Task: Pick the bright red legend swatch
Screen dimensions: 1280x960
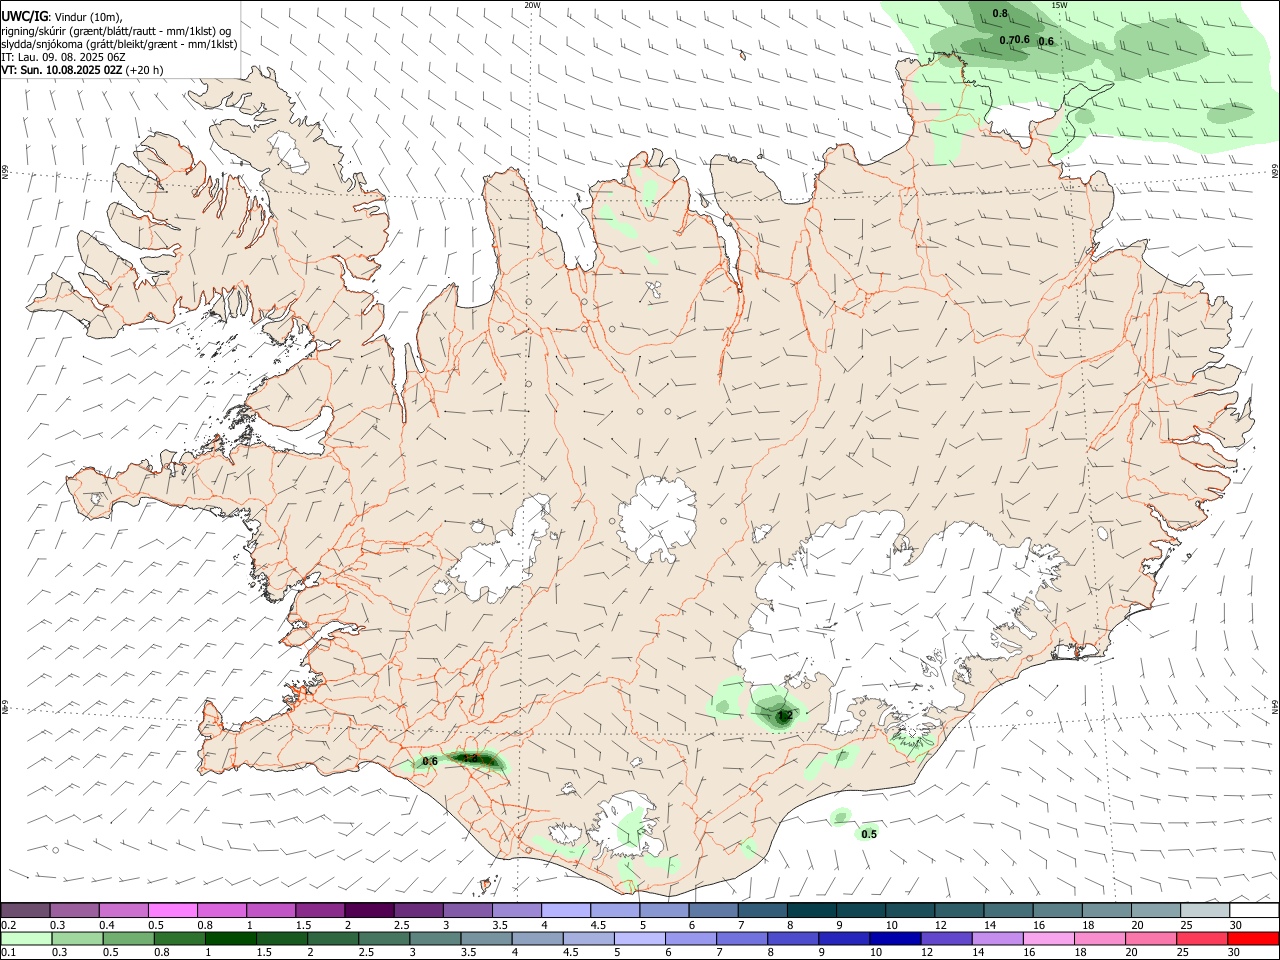Action: coord(1252,938)
